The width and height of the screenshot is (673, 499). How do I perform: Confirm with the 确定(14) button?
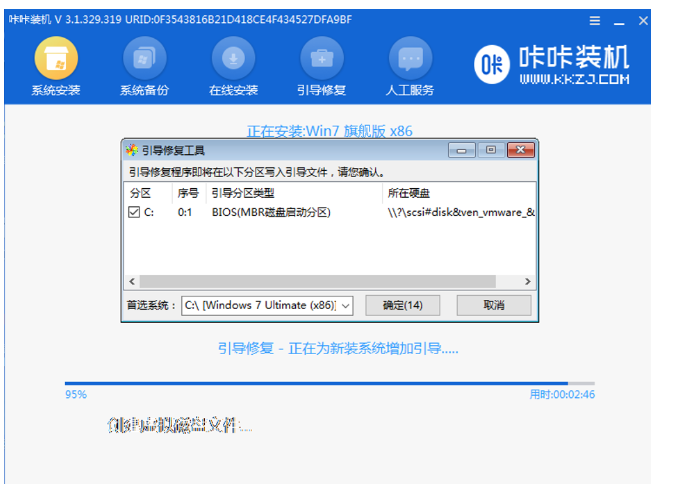click(x=403, y=305)
